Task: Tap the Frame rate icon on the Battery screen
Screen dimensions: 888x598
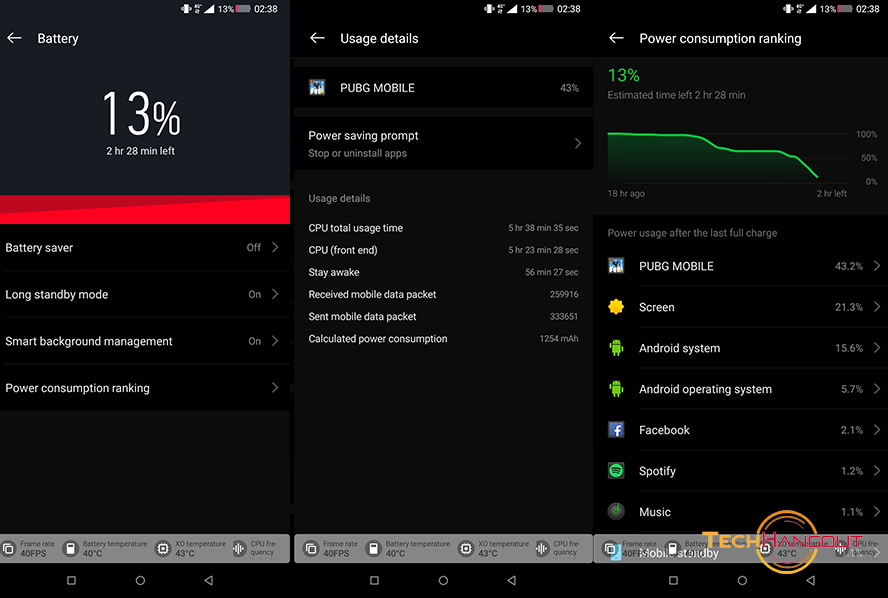Action: tap(8, 548)
